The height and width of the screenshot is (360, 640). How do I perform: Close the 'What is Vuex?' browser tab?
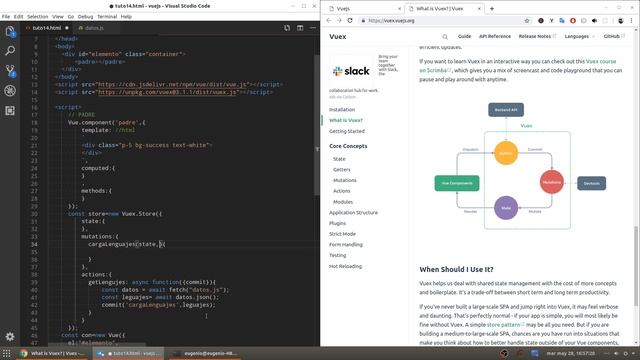[479, 9]
